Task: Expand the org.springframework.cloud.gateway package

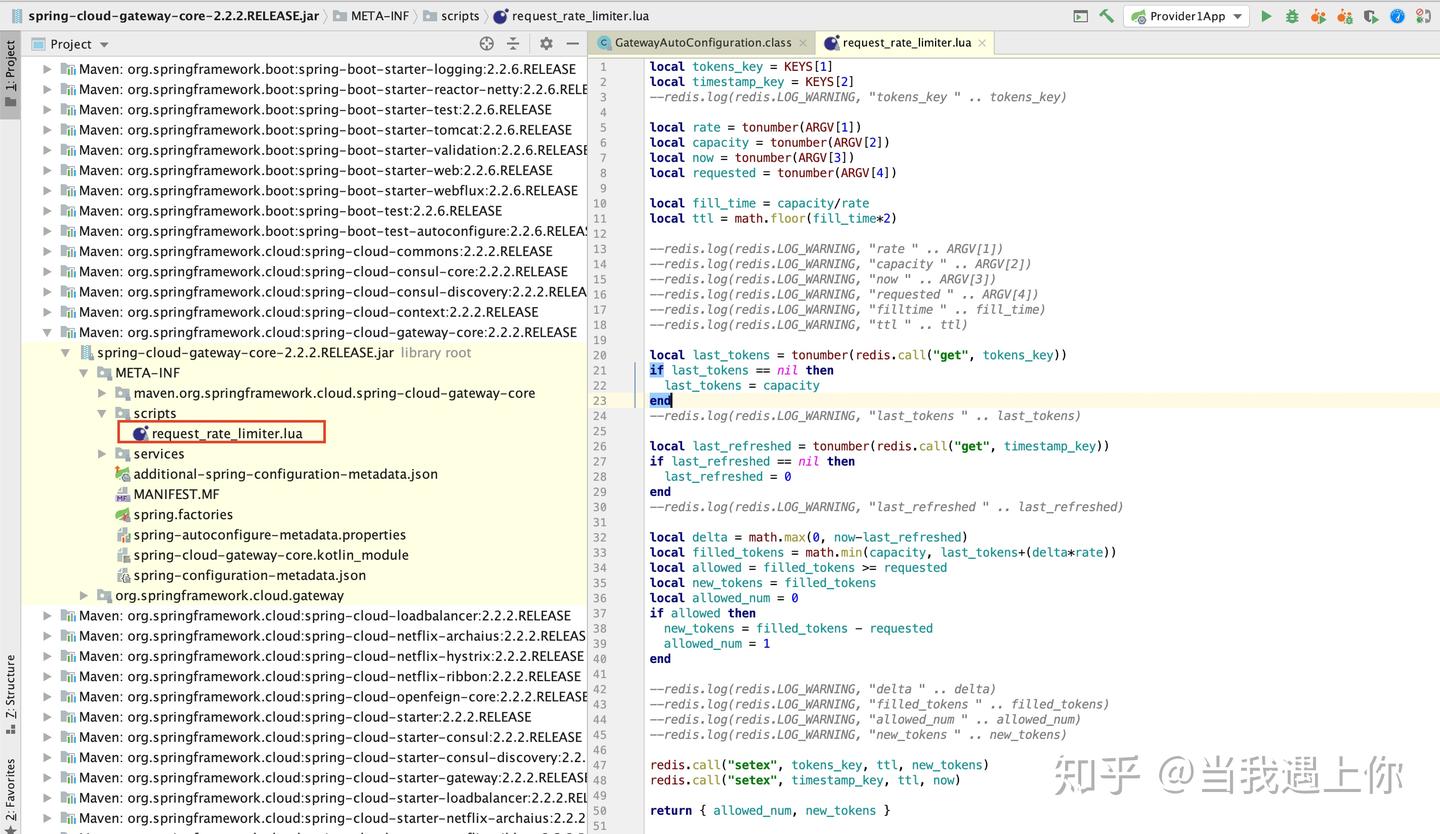Action: point(84,595)
